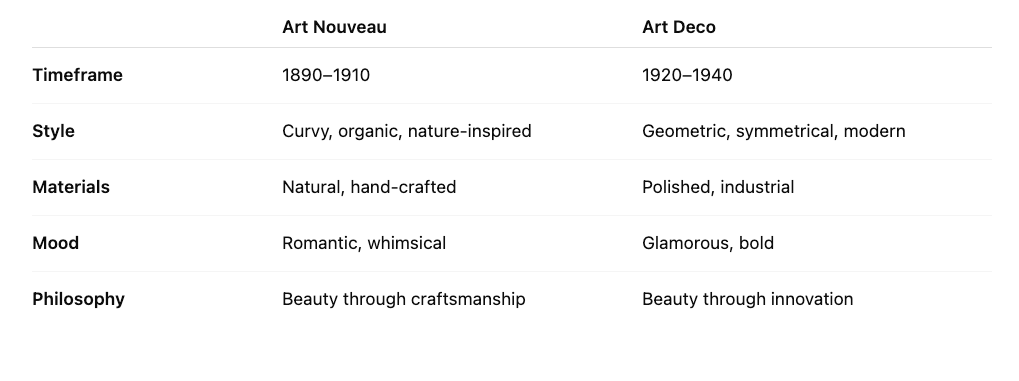The image size is (1019, 381).
Task: Select the Materials row label
Action: pyautogui.click(x=71, y=187)
